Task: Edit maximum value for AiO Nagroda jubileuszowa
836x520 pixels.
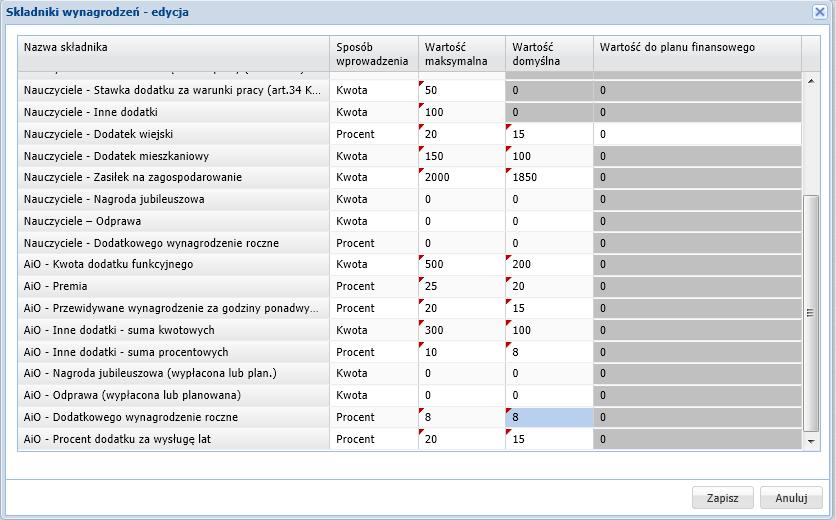Action: click(x=462, y=373)
